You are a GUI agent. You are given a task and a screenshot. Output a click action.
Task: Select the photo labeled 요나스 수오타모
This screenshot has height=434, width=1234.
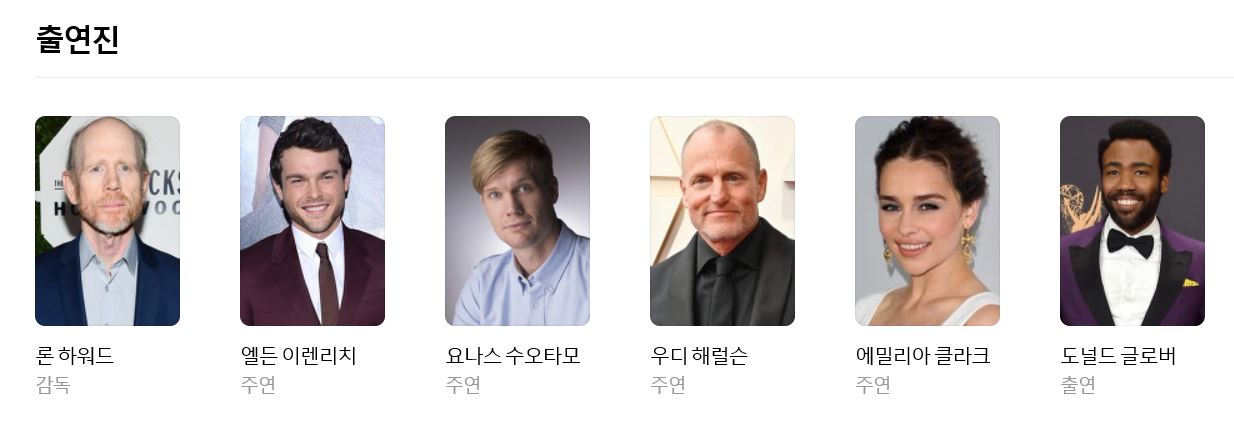point(517,221)
